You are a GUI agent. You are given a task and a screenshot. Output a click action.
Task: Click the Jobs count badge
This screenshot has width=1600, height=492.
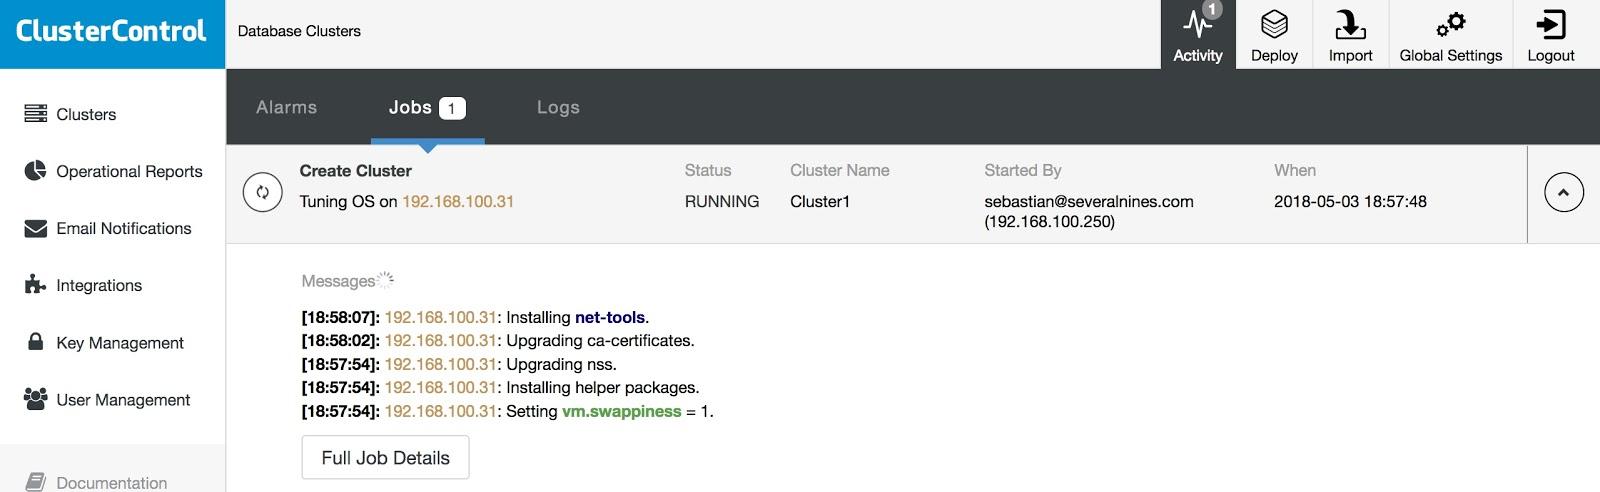click(x=452, y=108)
